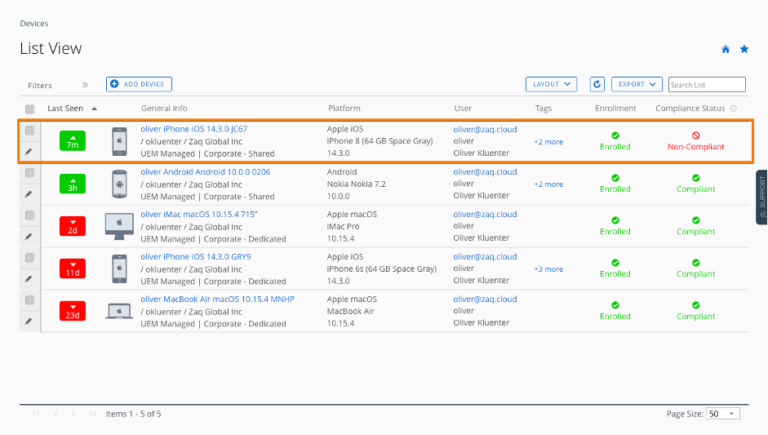Open oliver@zaq.cloud link in iPhone 8 row
The image size is (768, 435).
[x=485, y=129]
